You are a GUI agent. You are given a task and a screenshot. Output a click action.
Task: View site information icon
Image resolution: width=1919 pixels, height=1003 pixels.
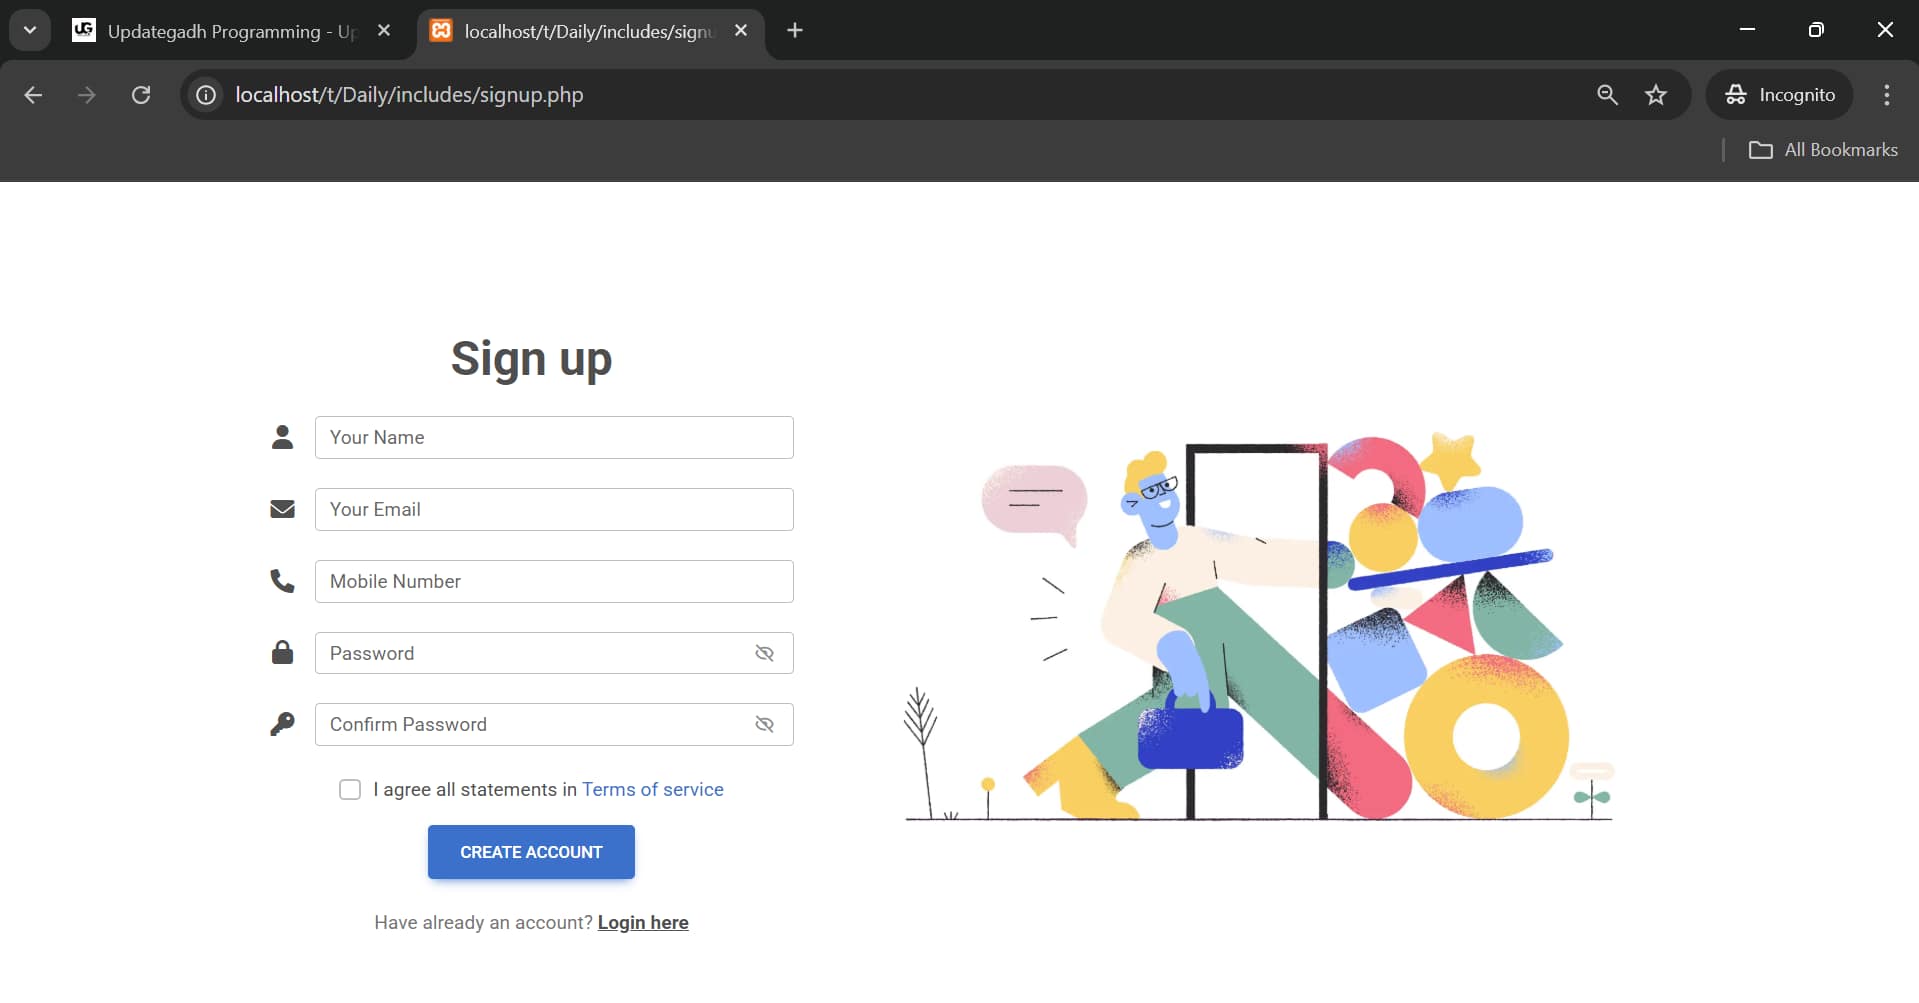[x=206, y=95]
